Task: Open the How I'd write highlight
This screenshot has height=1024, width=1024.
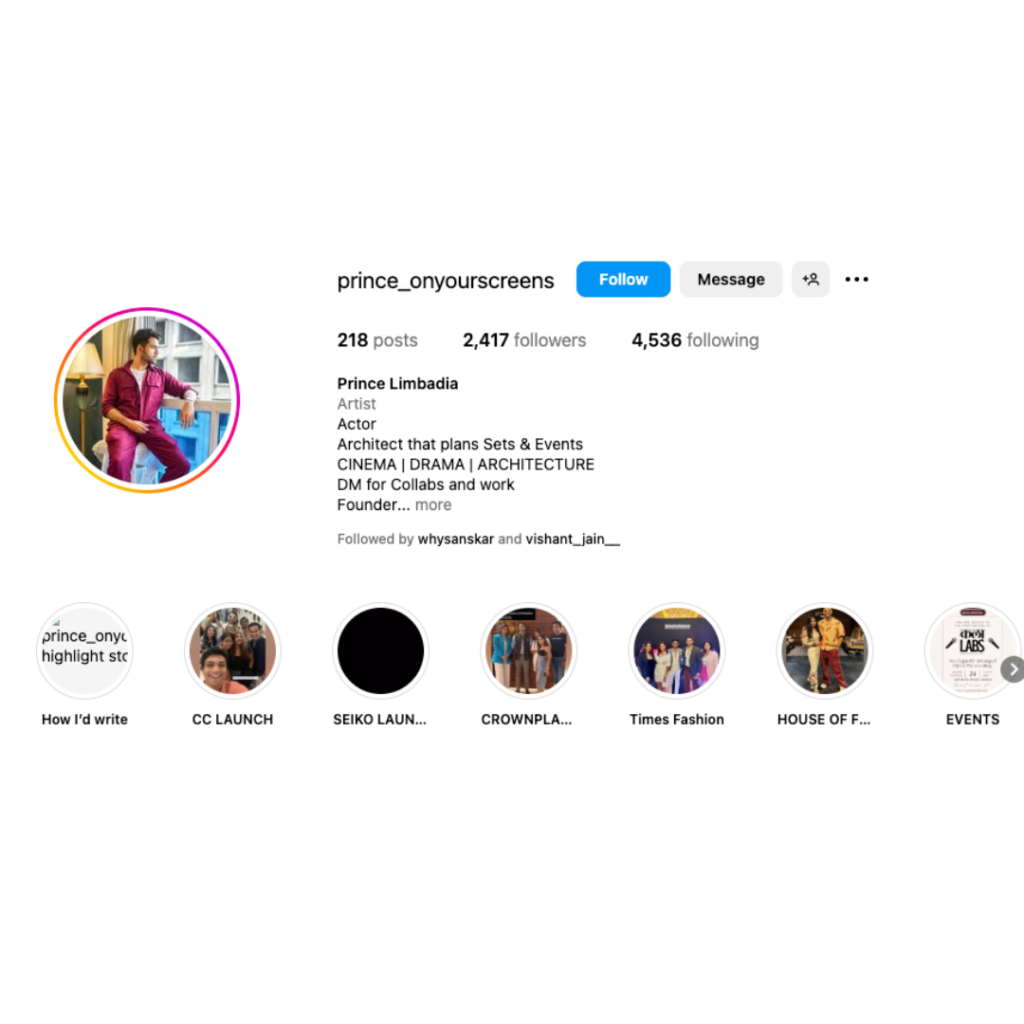Action: [84, 650]
